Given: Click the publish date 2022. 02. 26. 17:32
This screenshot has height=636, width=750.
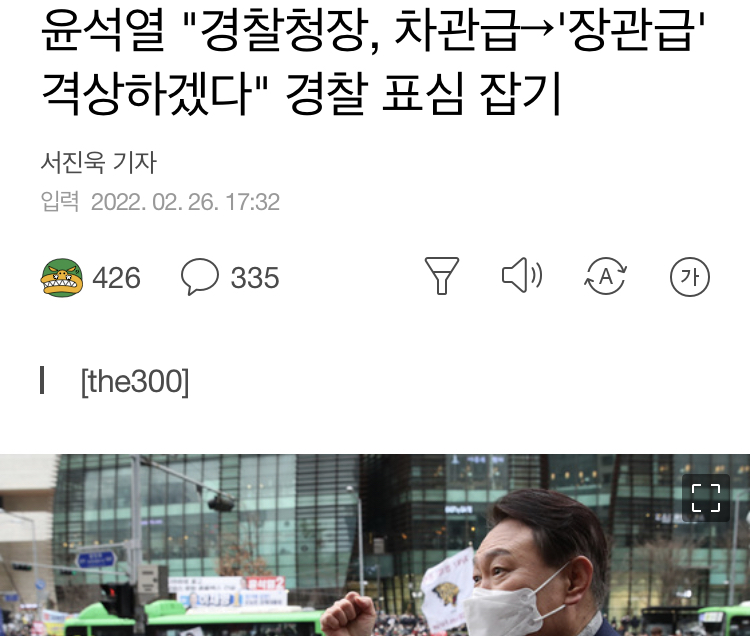Looking at the screenshot, I should (x=185, y=202).
